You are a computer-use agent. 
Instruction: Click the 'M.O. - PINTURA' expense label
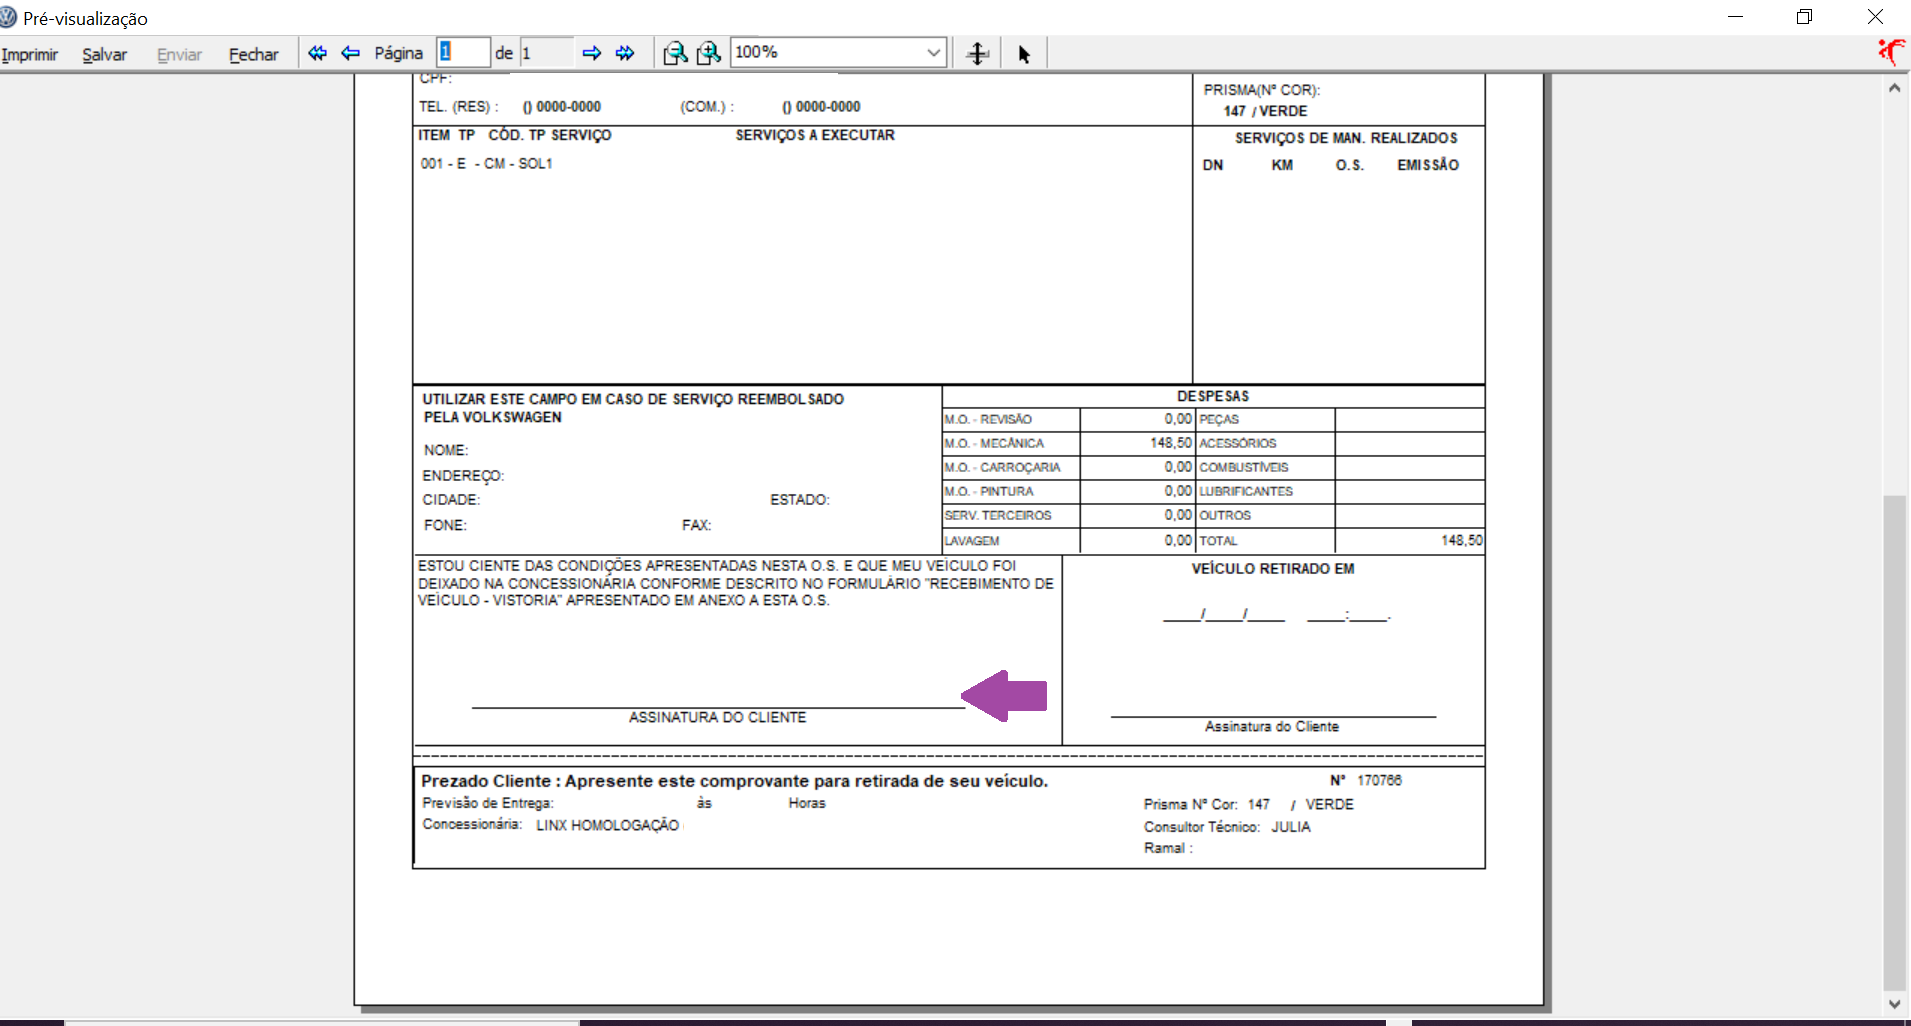point(989,491)
